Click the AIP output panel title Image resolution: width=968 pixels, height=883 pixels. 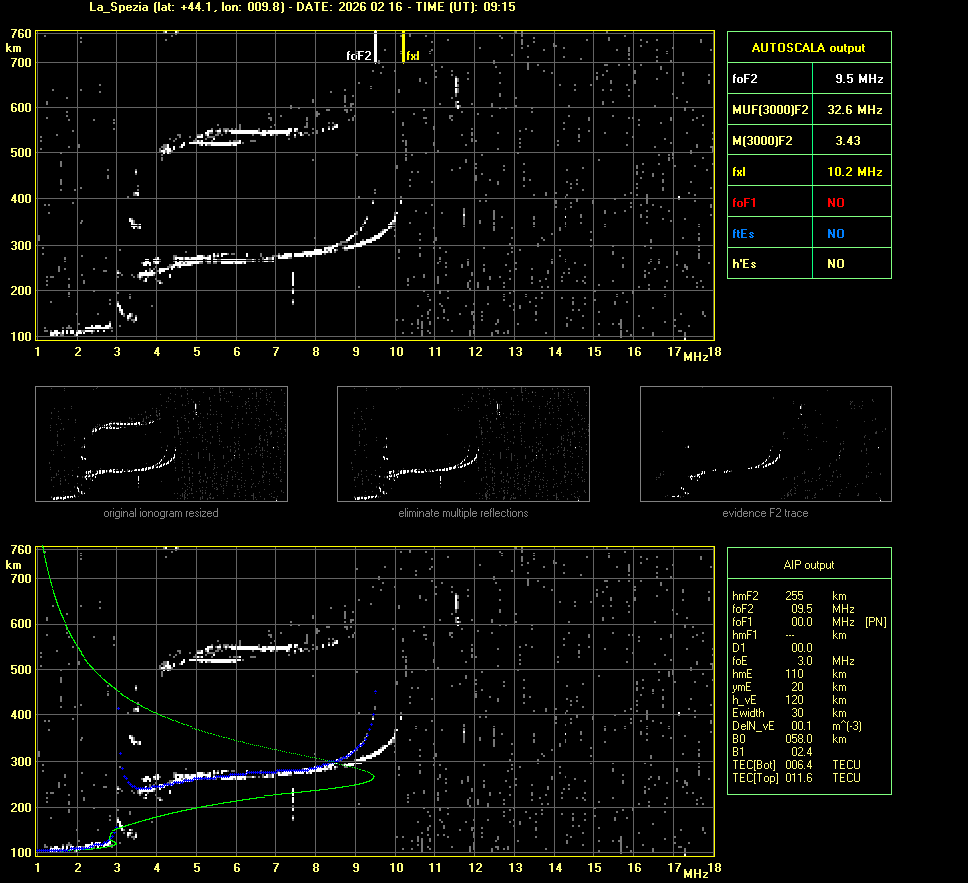(x=808, y=565)
